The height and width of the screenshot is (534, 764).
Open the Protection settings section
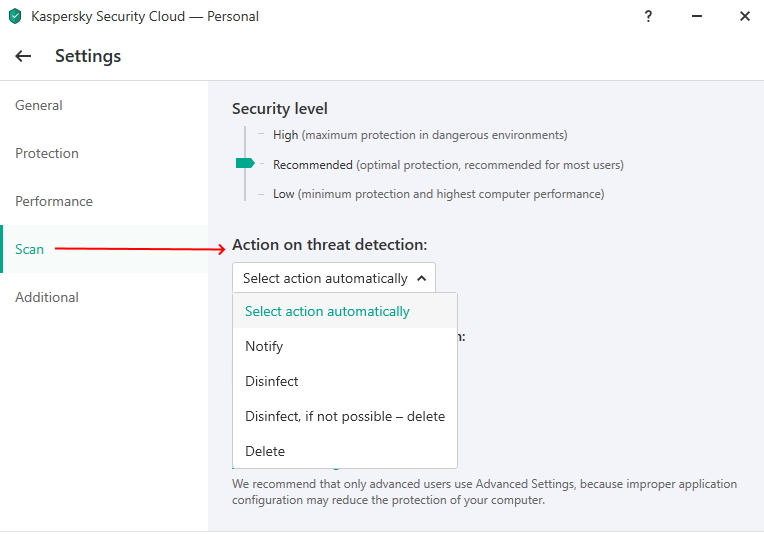pyautogui.click(x=47, y=153)
